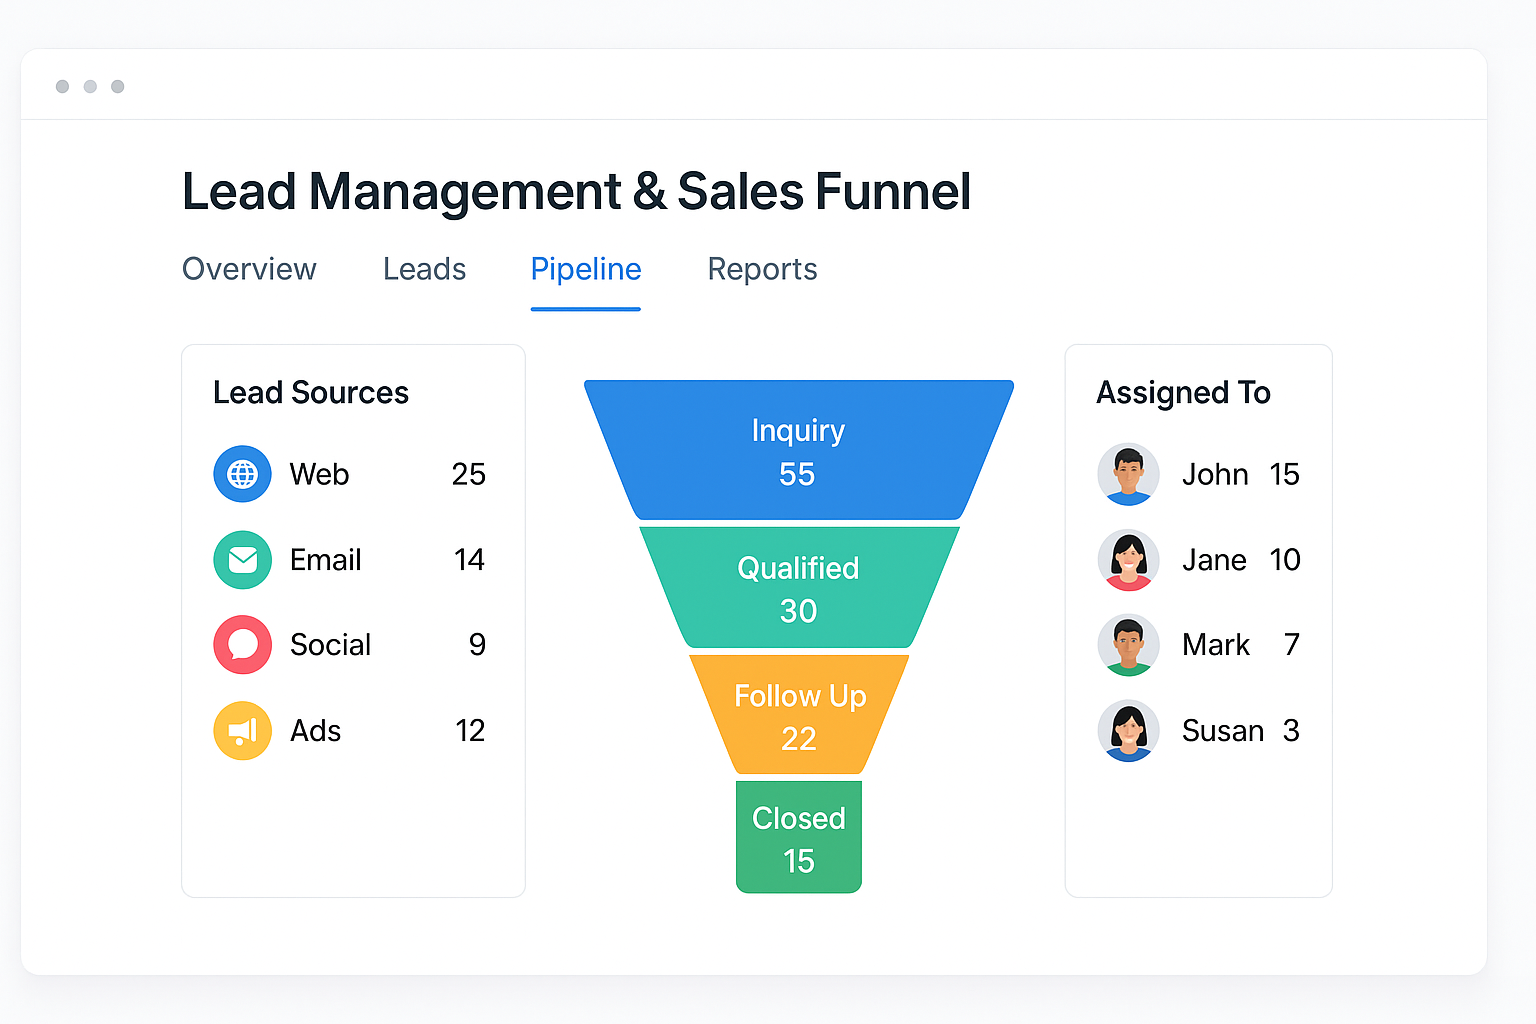Select the Ads megaphone icon
1536x1024 pixels.
pos(242,731)
